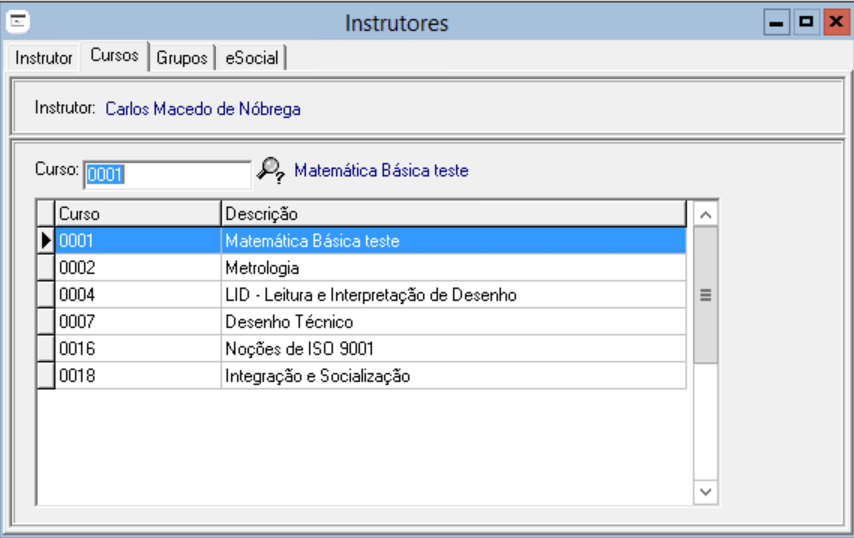
Task: Click the course search magnifier icon
Action: (270, 171)
